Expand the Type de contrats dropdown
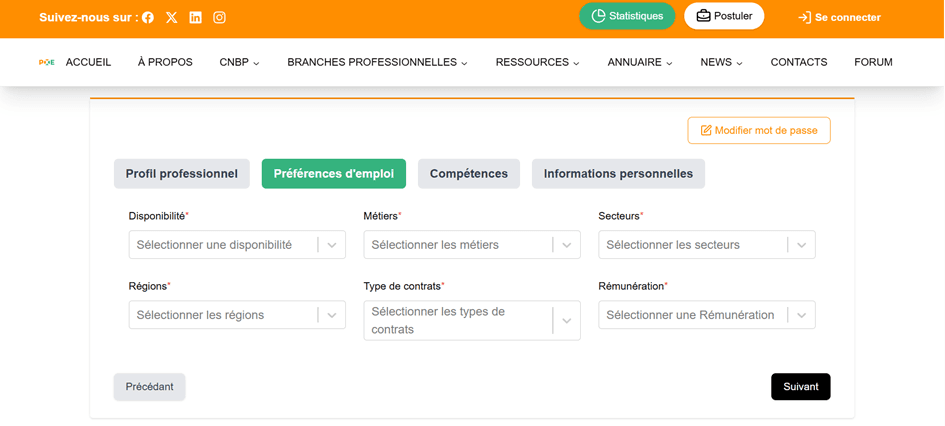This screenshot has height=426, width=945. coord(471,321)
